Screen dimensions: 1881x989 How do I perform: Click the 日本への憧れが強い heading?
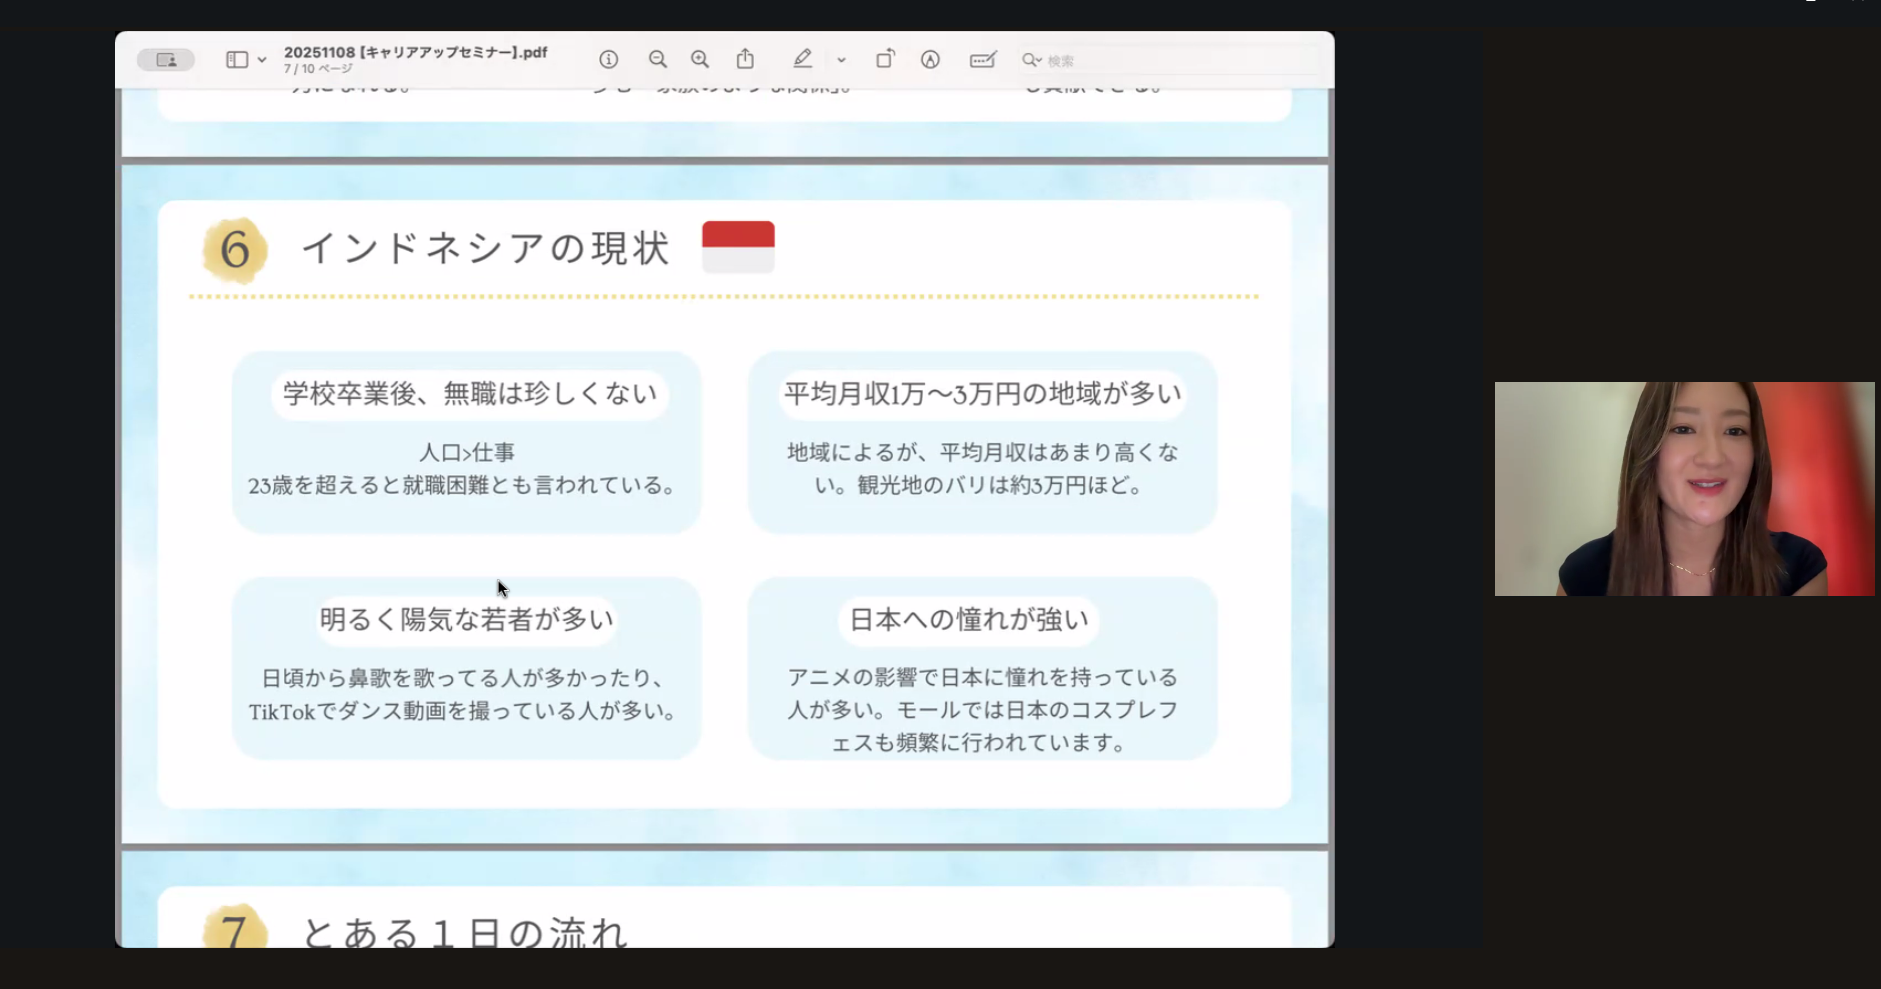[x=968, y=620]
